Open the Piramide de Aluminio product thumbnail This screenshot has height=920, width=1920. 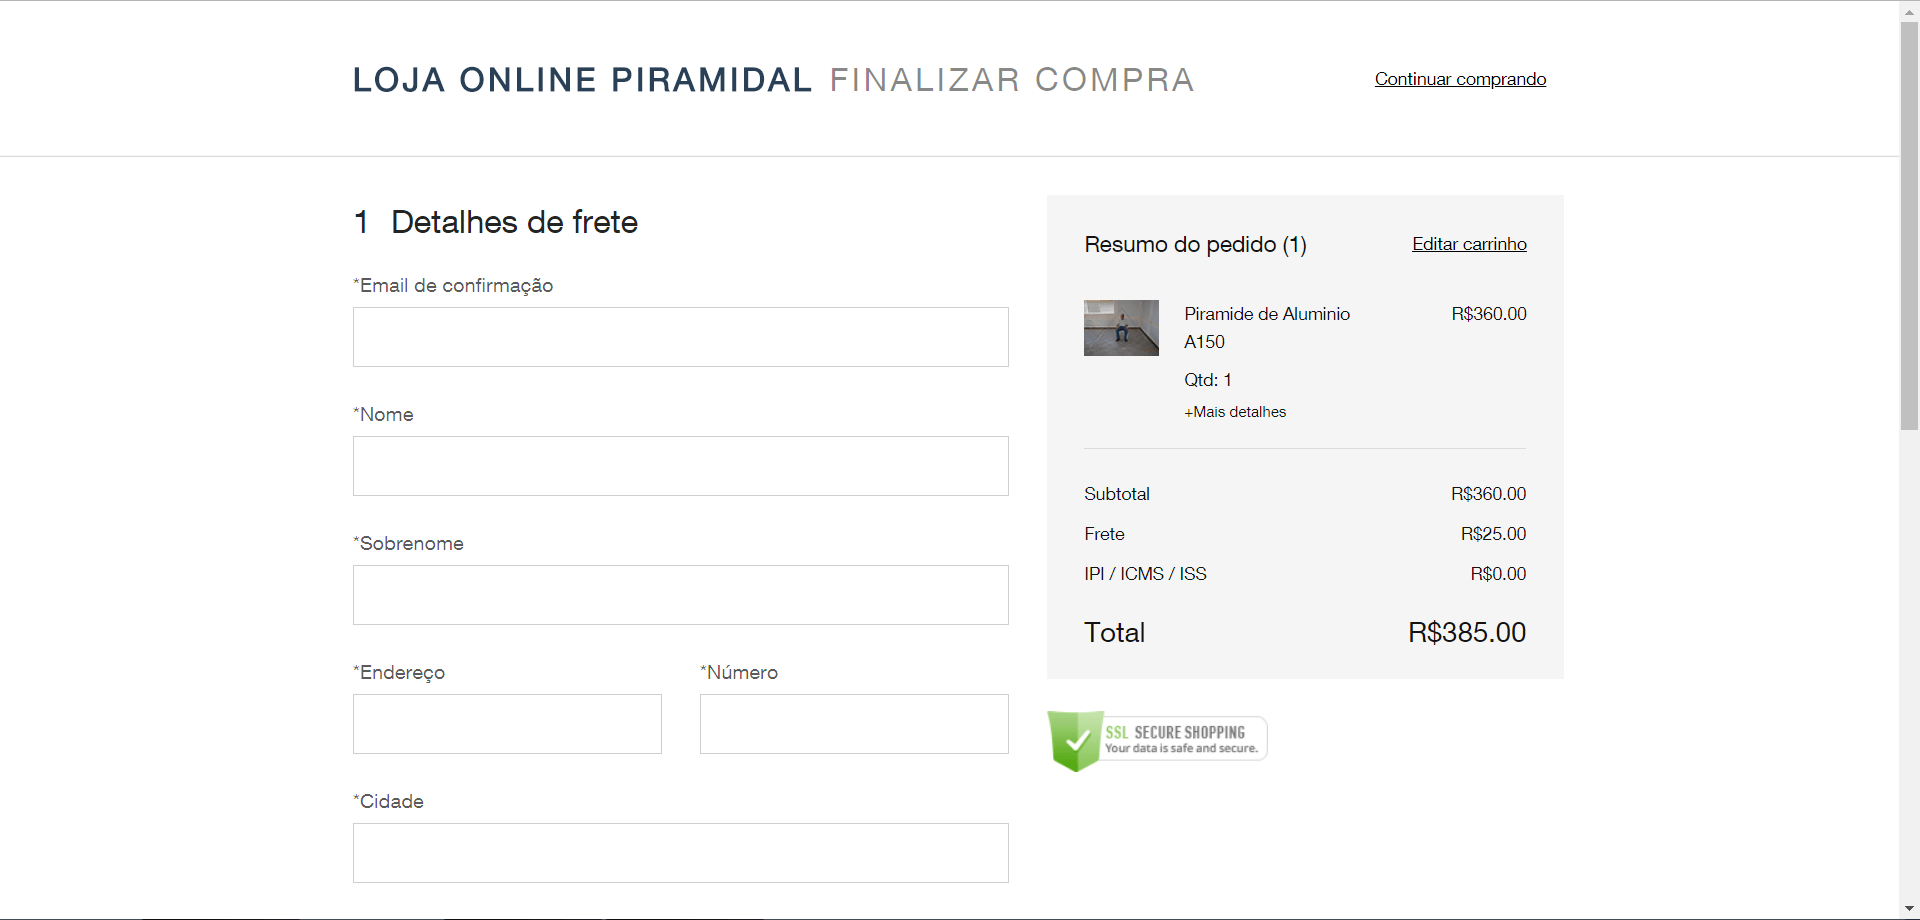[1121, 328]
